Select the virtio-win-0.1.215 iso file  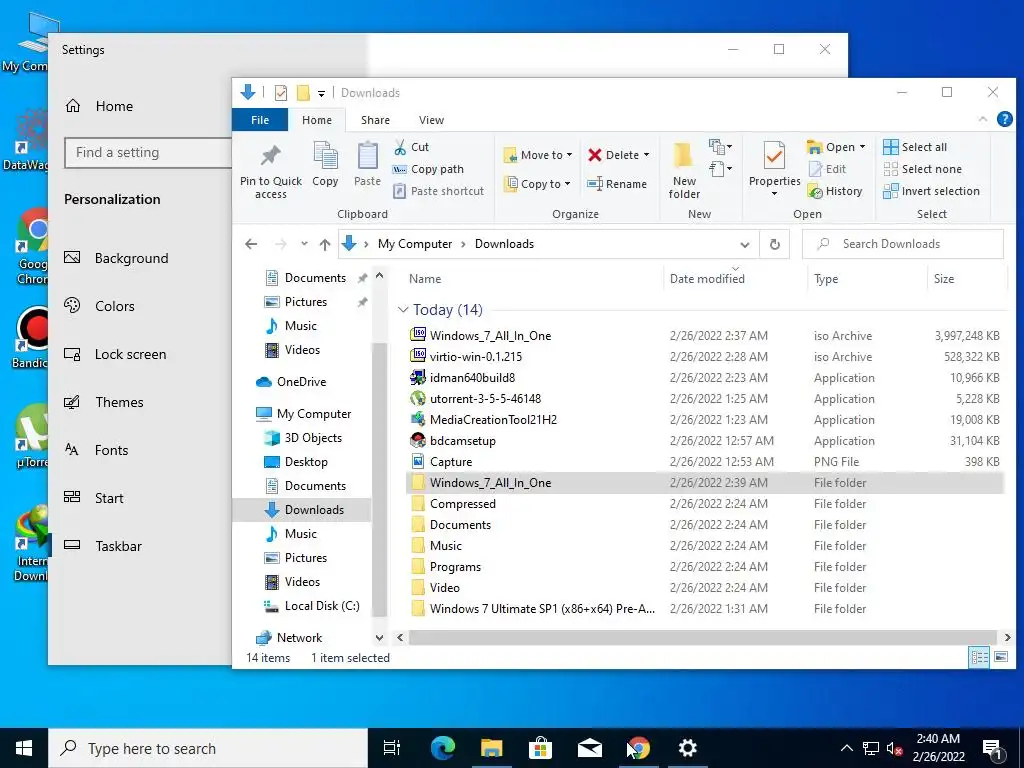[x=704, y=357]
